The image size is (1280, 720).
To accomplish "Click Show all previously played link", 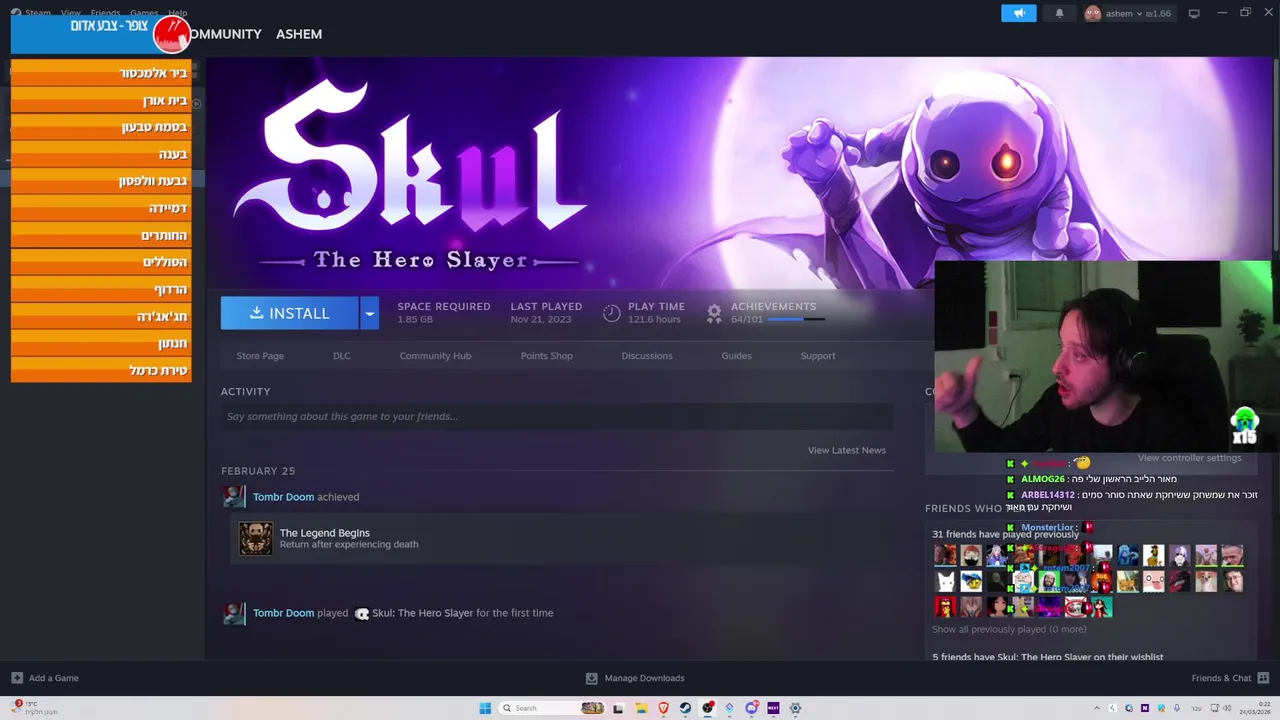I will [x=1009, y=629].
